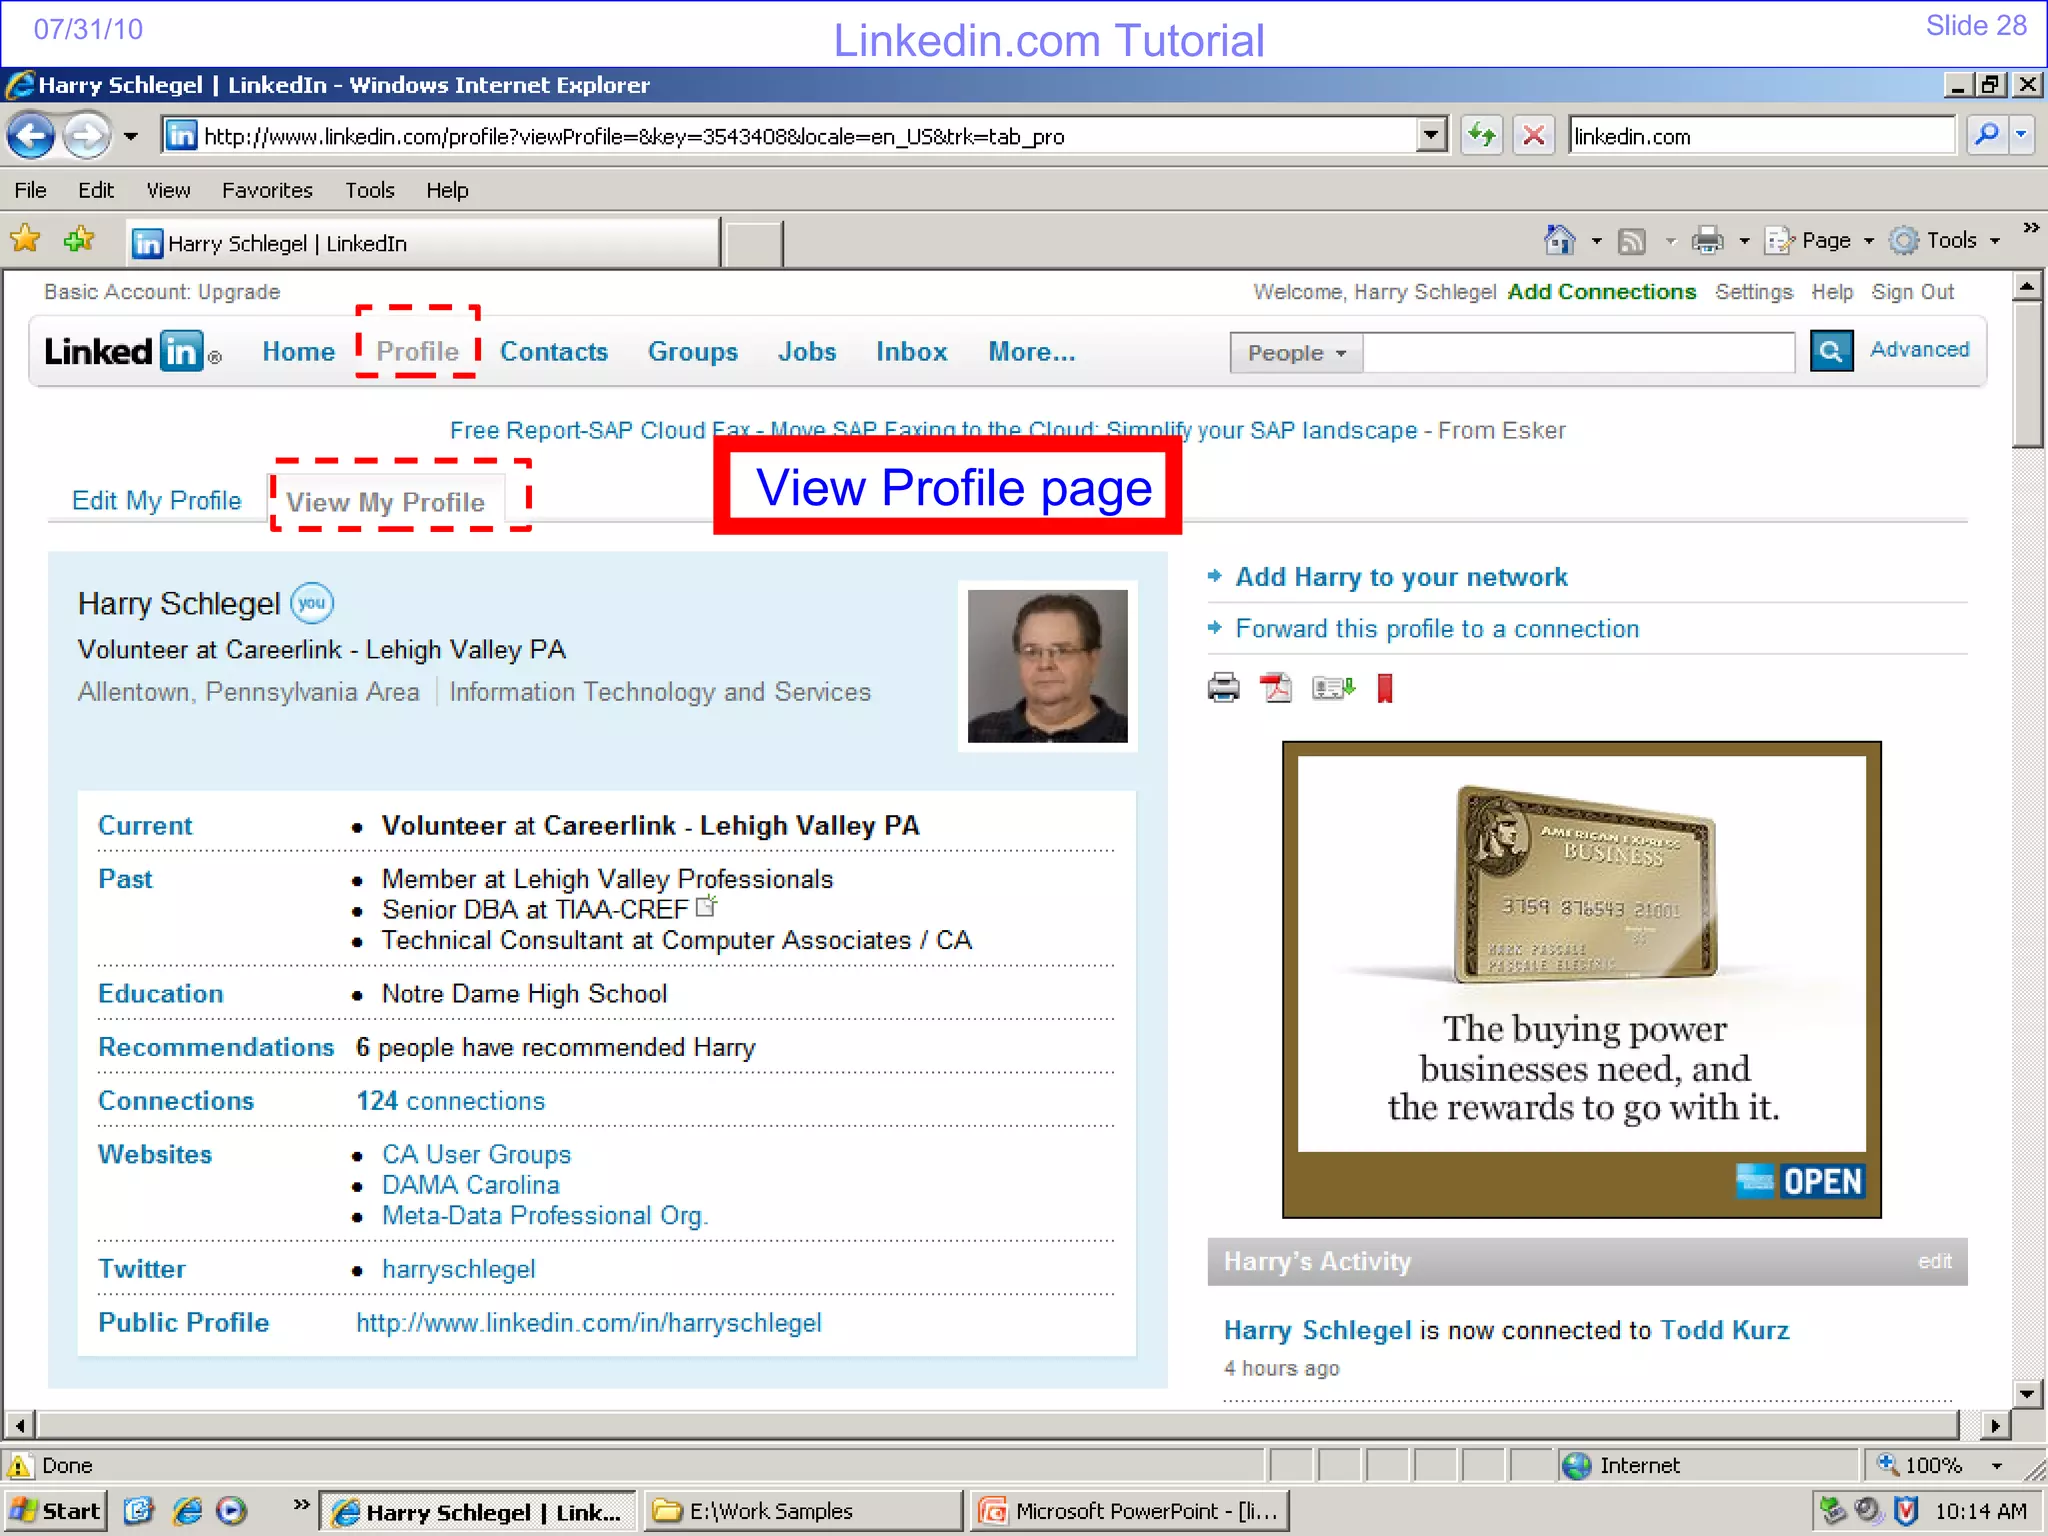Click the Add to Favorites icon
The width and height of the screenshot is (2048, 1536).
pos(78,240)
